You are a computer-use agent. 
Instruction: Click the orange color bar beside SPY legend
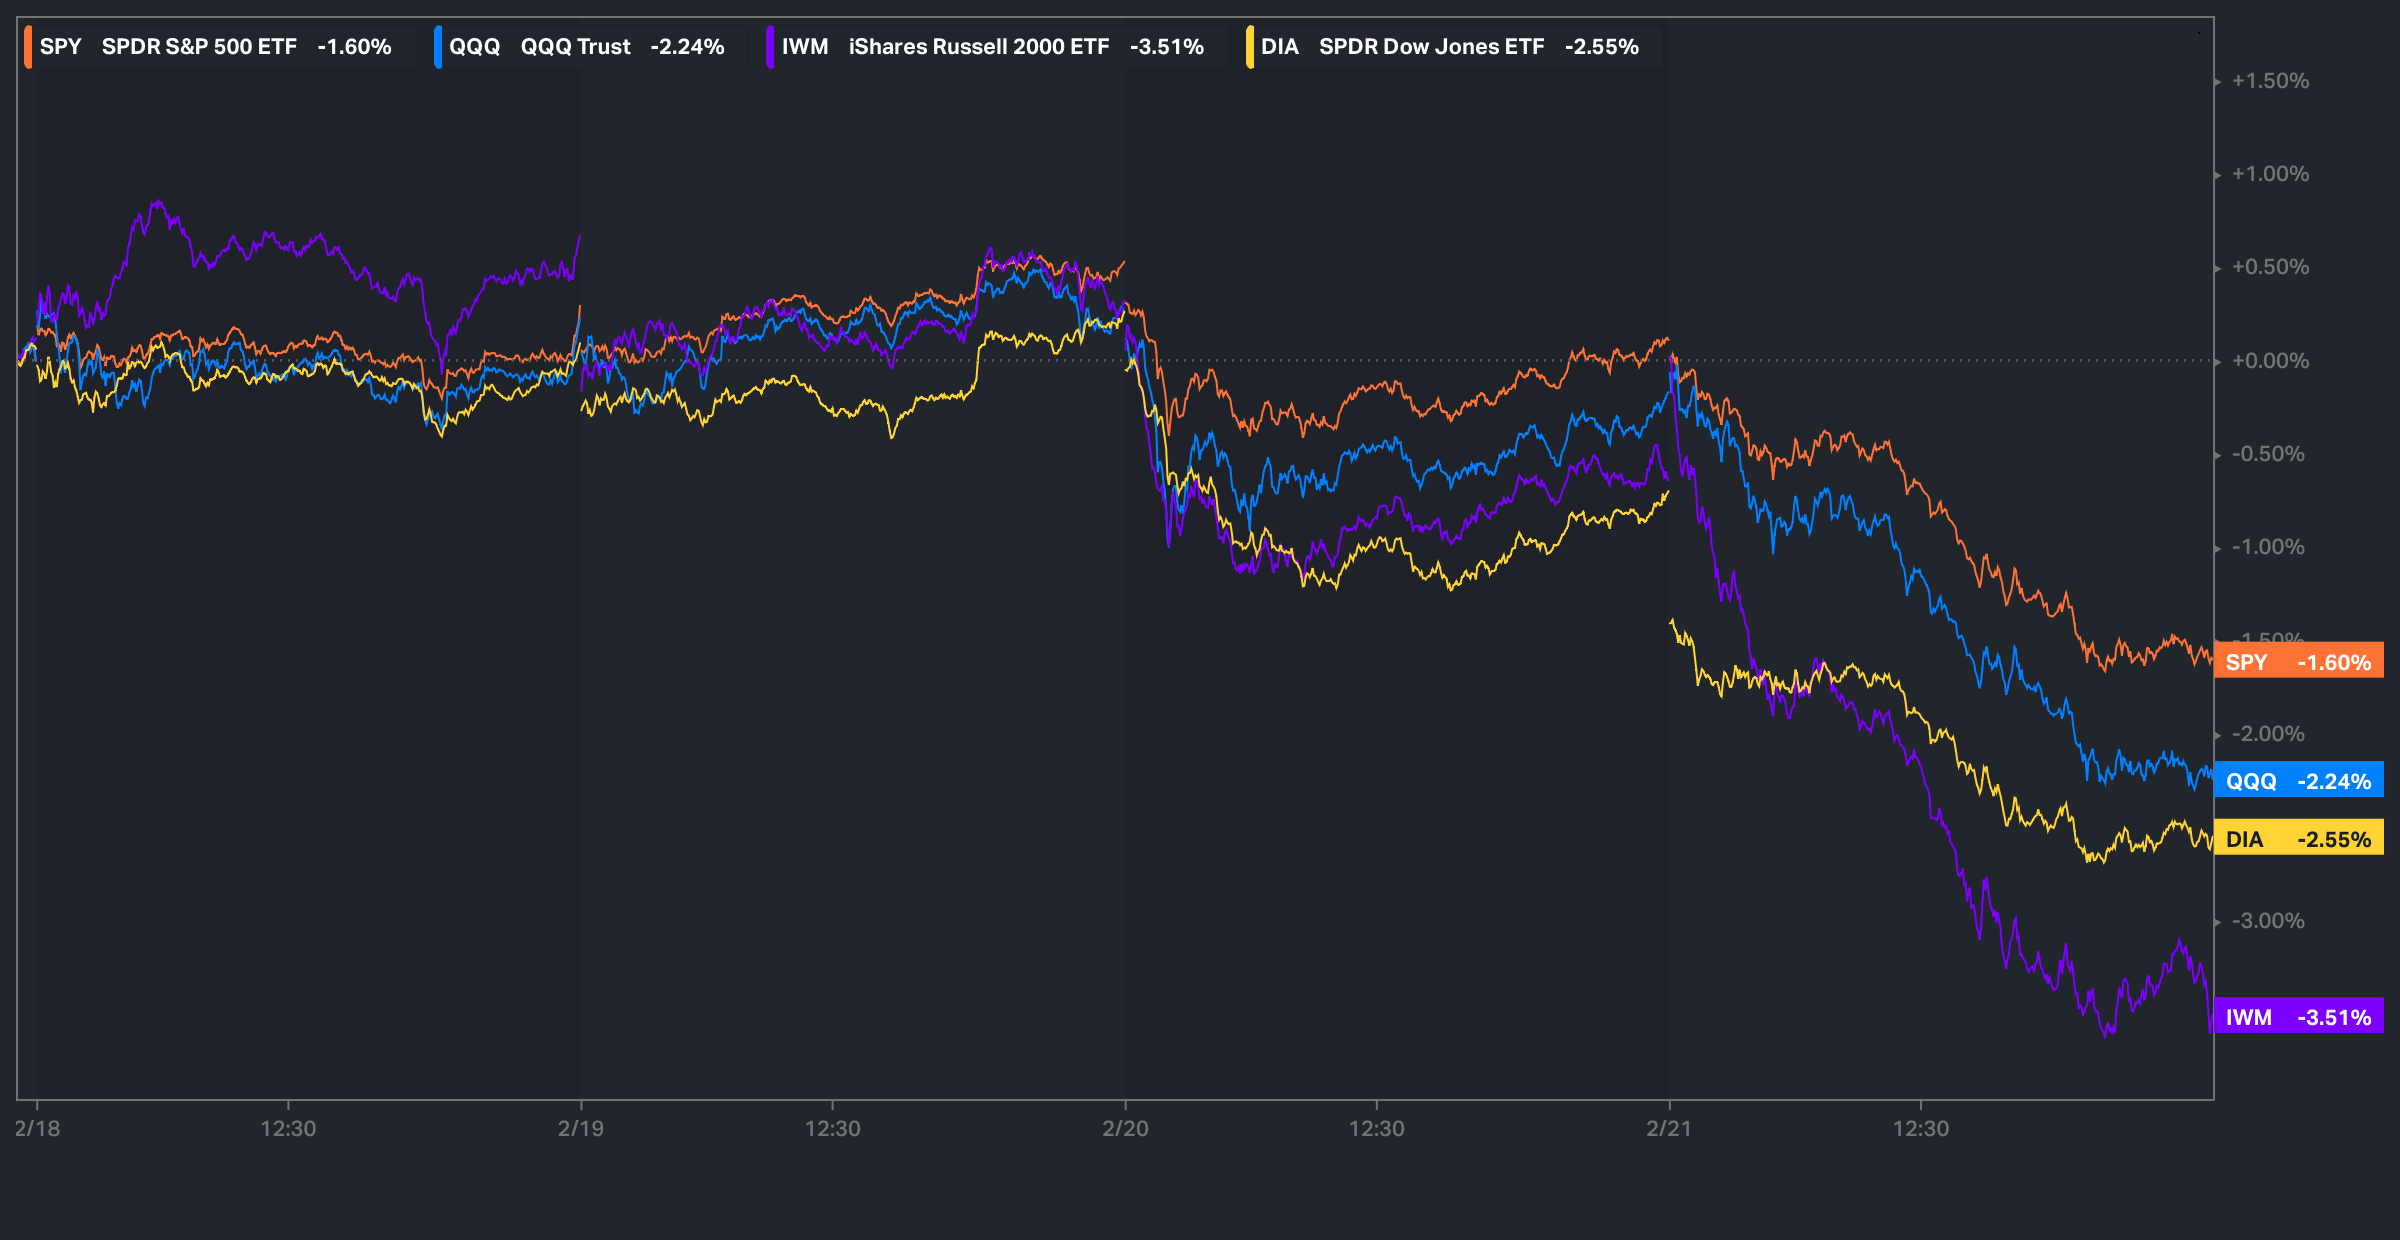(28, 47)
